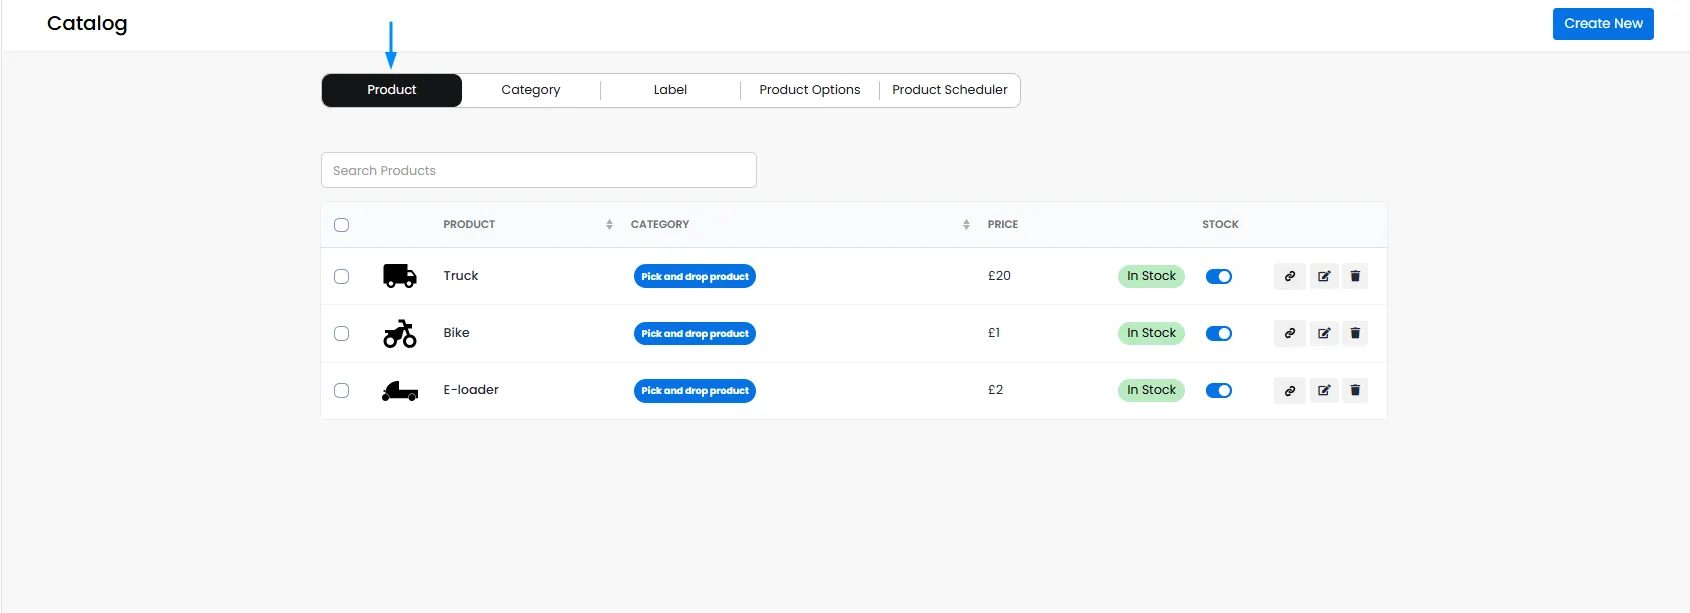This screenshot has height=613, width=1690.
Task: Click the £2 price value
Action: [995, 390]
